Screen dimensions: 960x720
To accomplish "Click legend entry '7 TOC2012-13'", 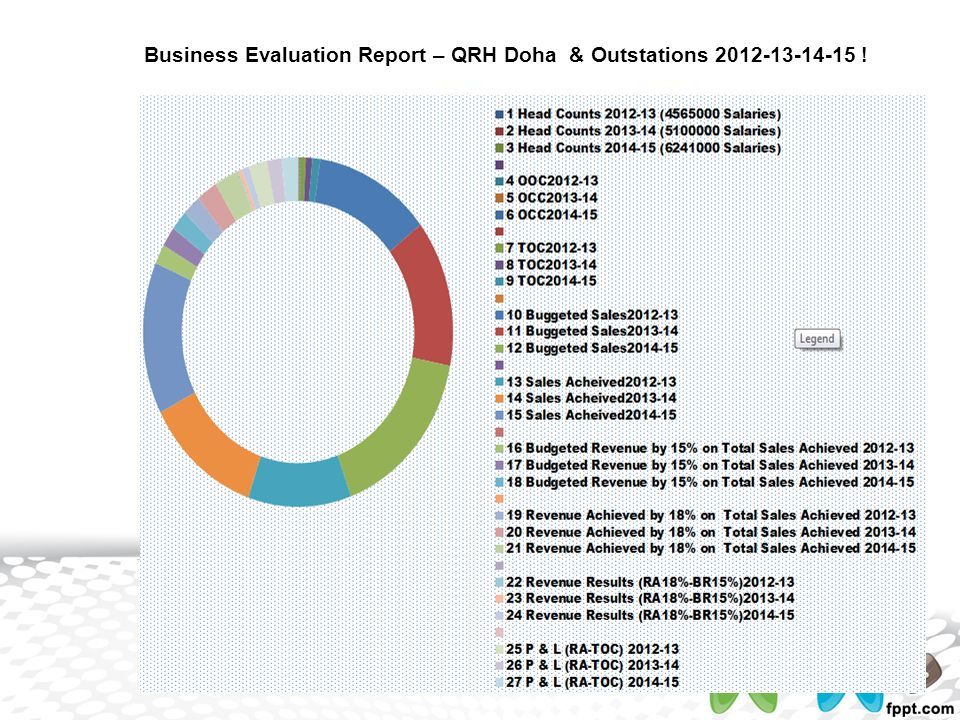I will (546, 248).
